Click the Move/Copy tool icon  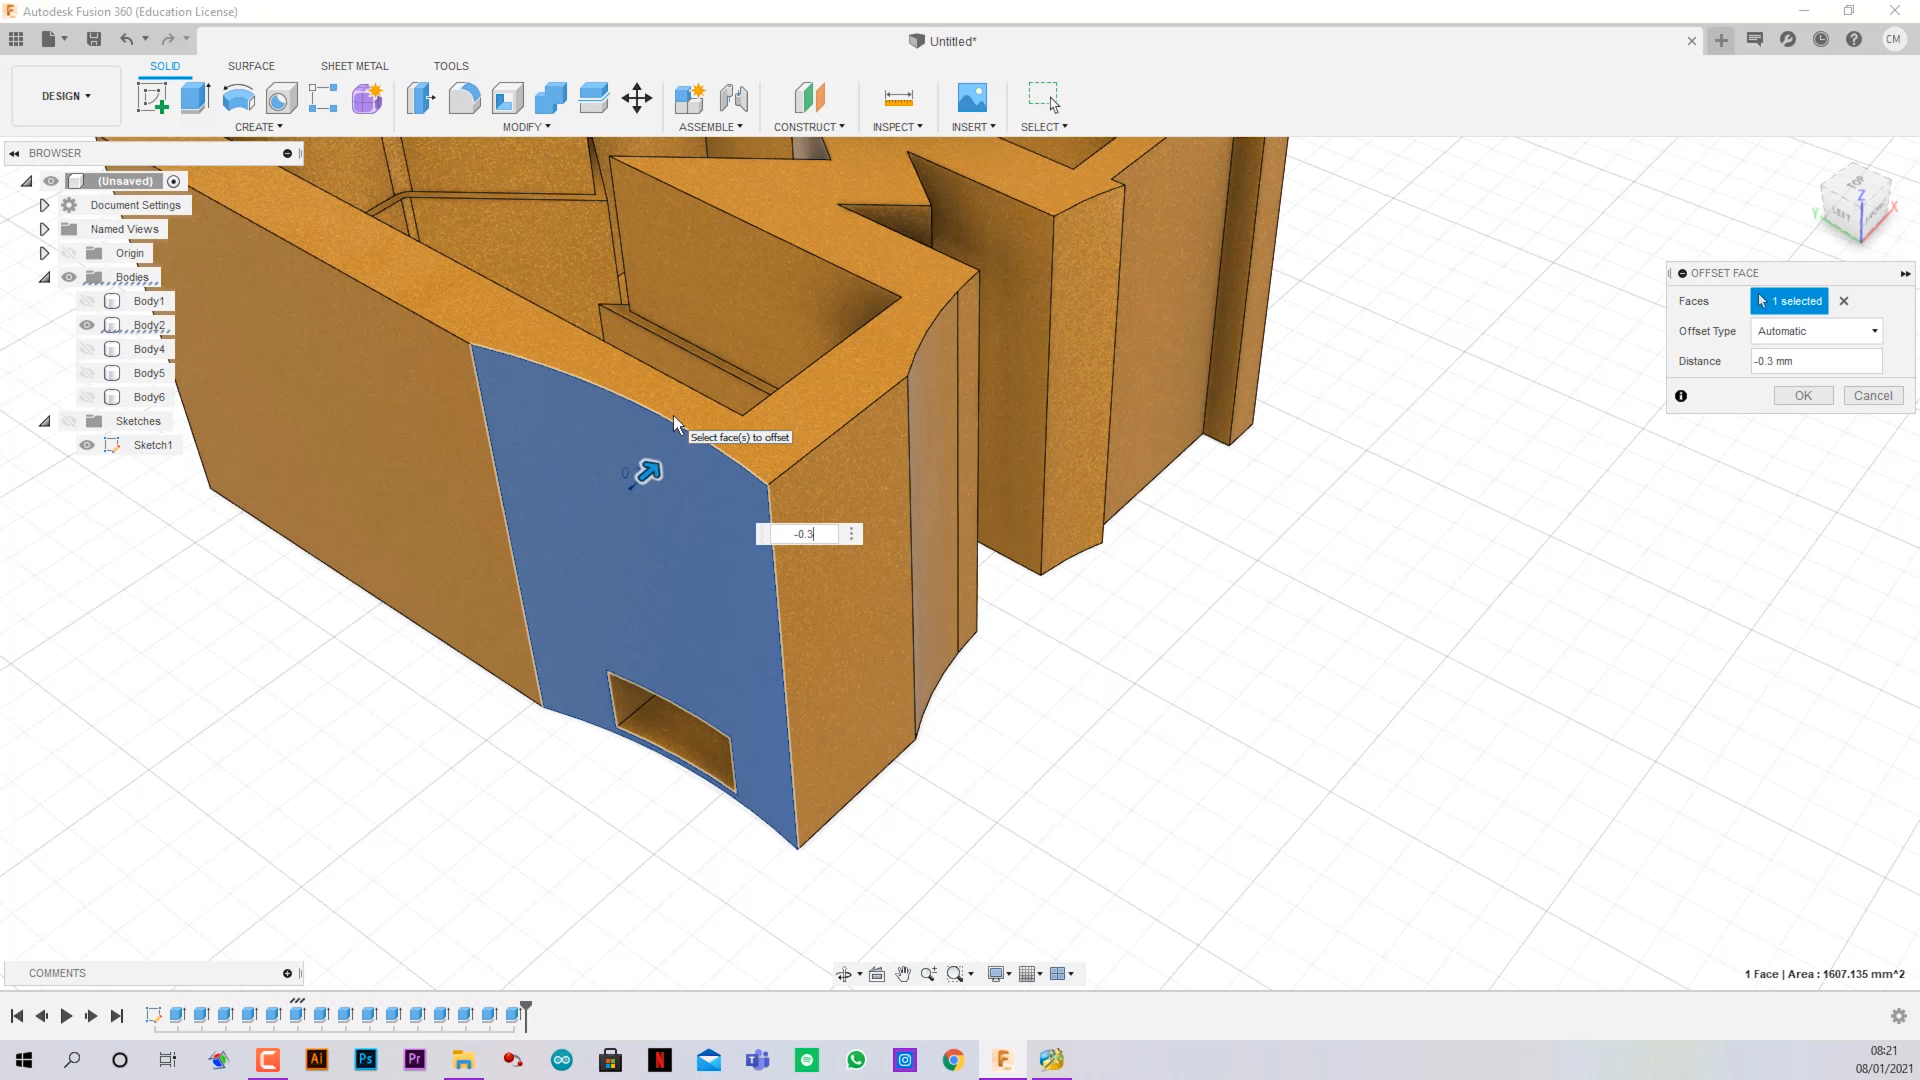640,98
